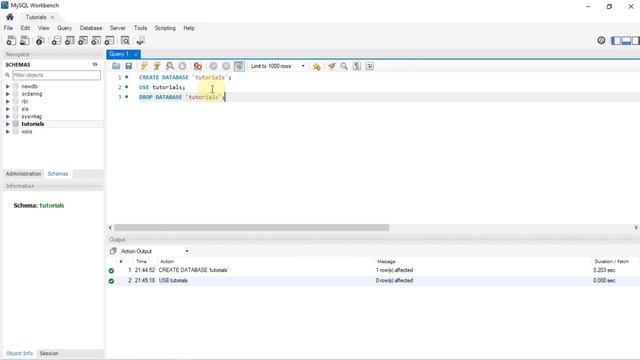
Task: Select the ordering schema label
Action: click(x=32, y=94)
